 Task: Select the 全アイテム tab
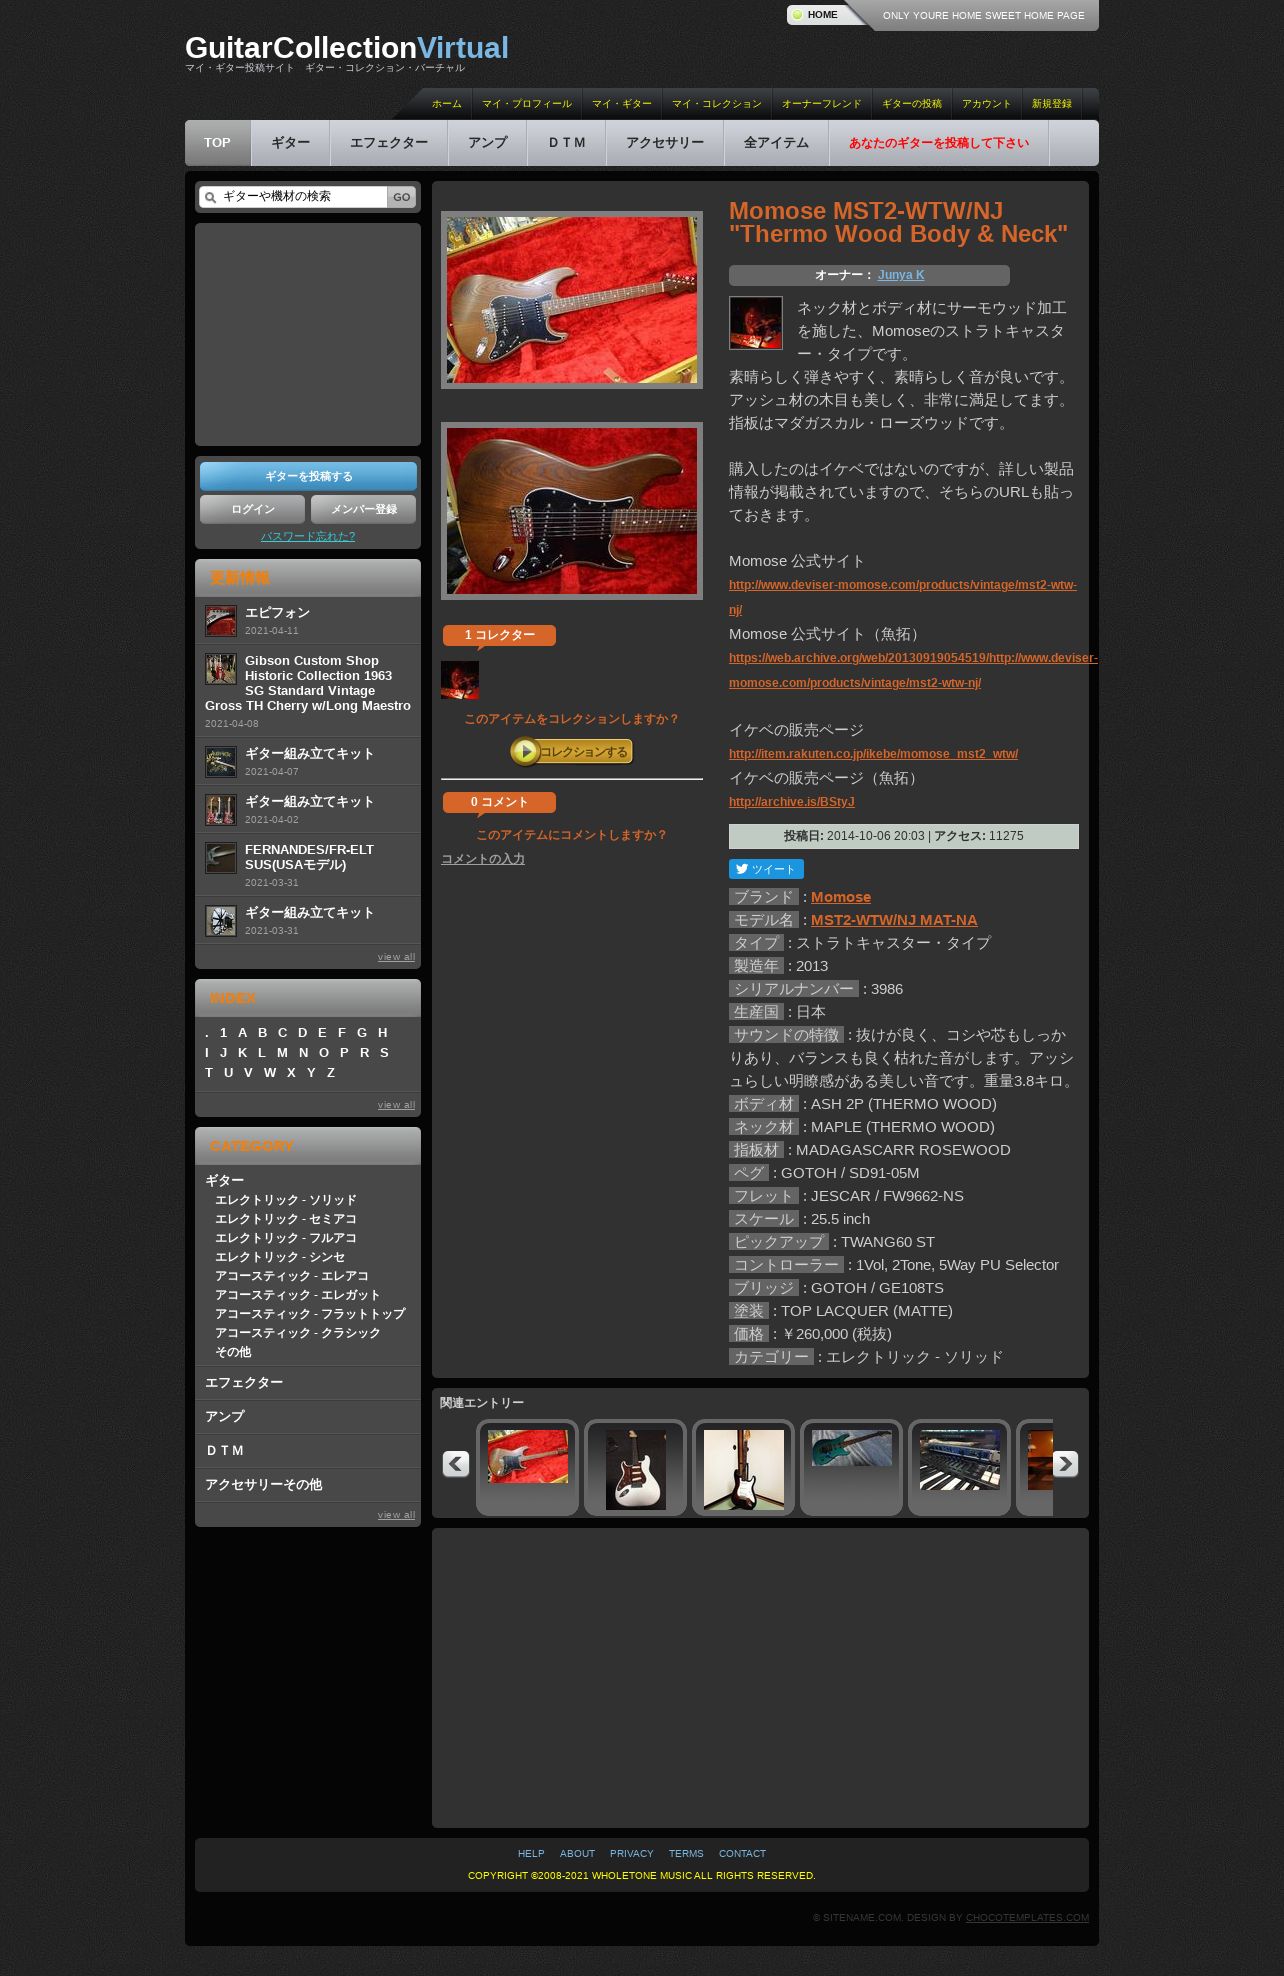[777, 143]
